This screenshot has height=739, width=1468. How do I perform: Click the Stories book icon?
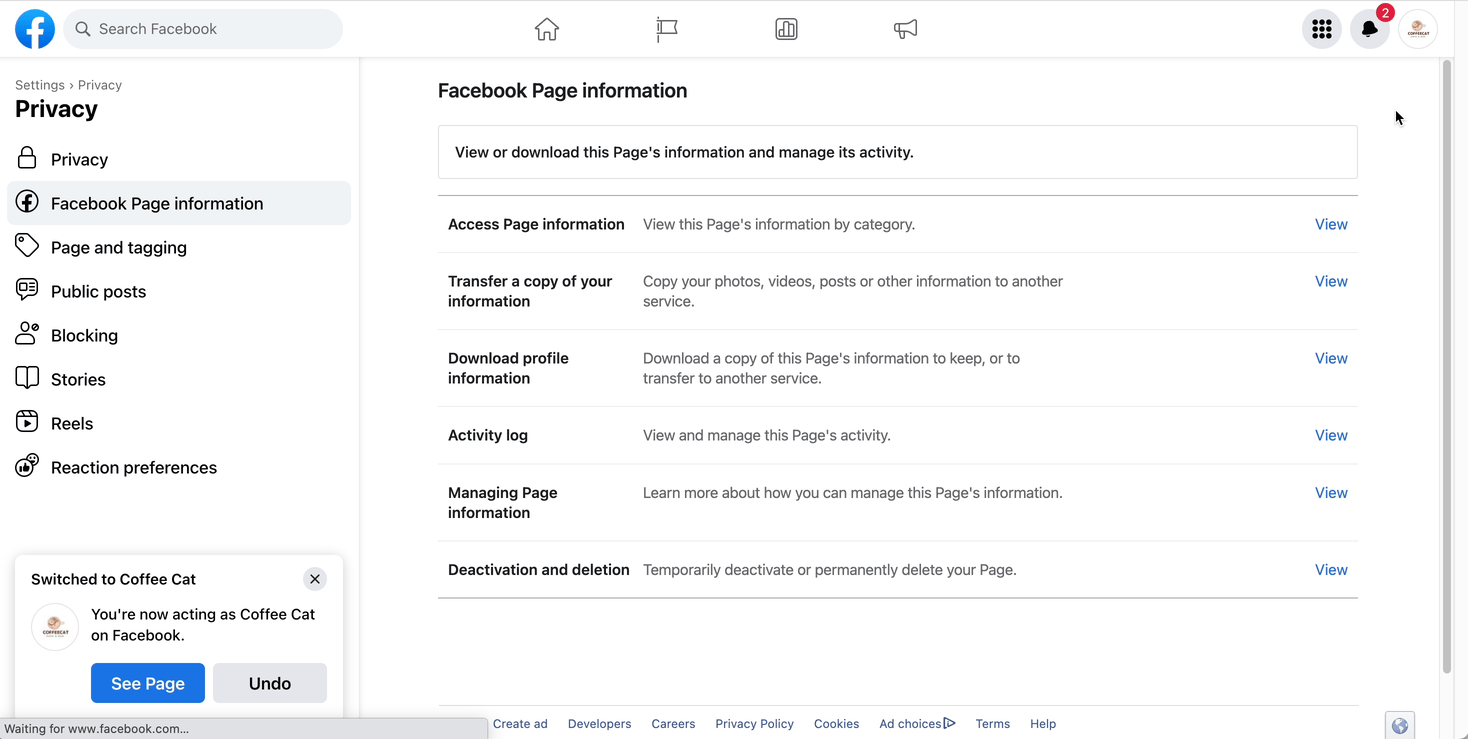[27, 378]
